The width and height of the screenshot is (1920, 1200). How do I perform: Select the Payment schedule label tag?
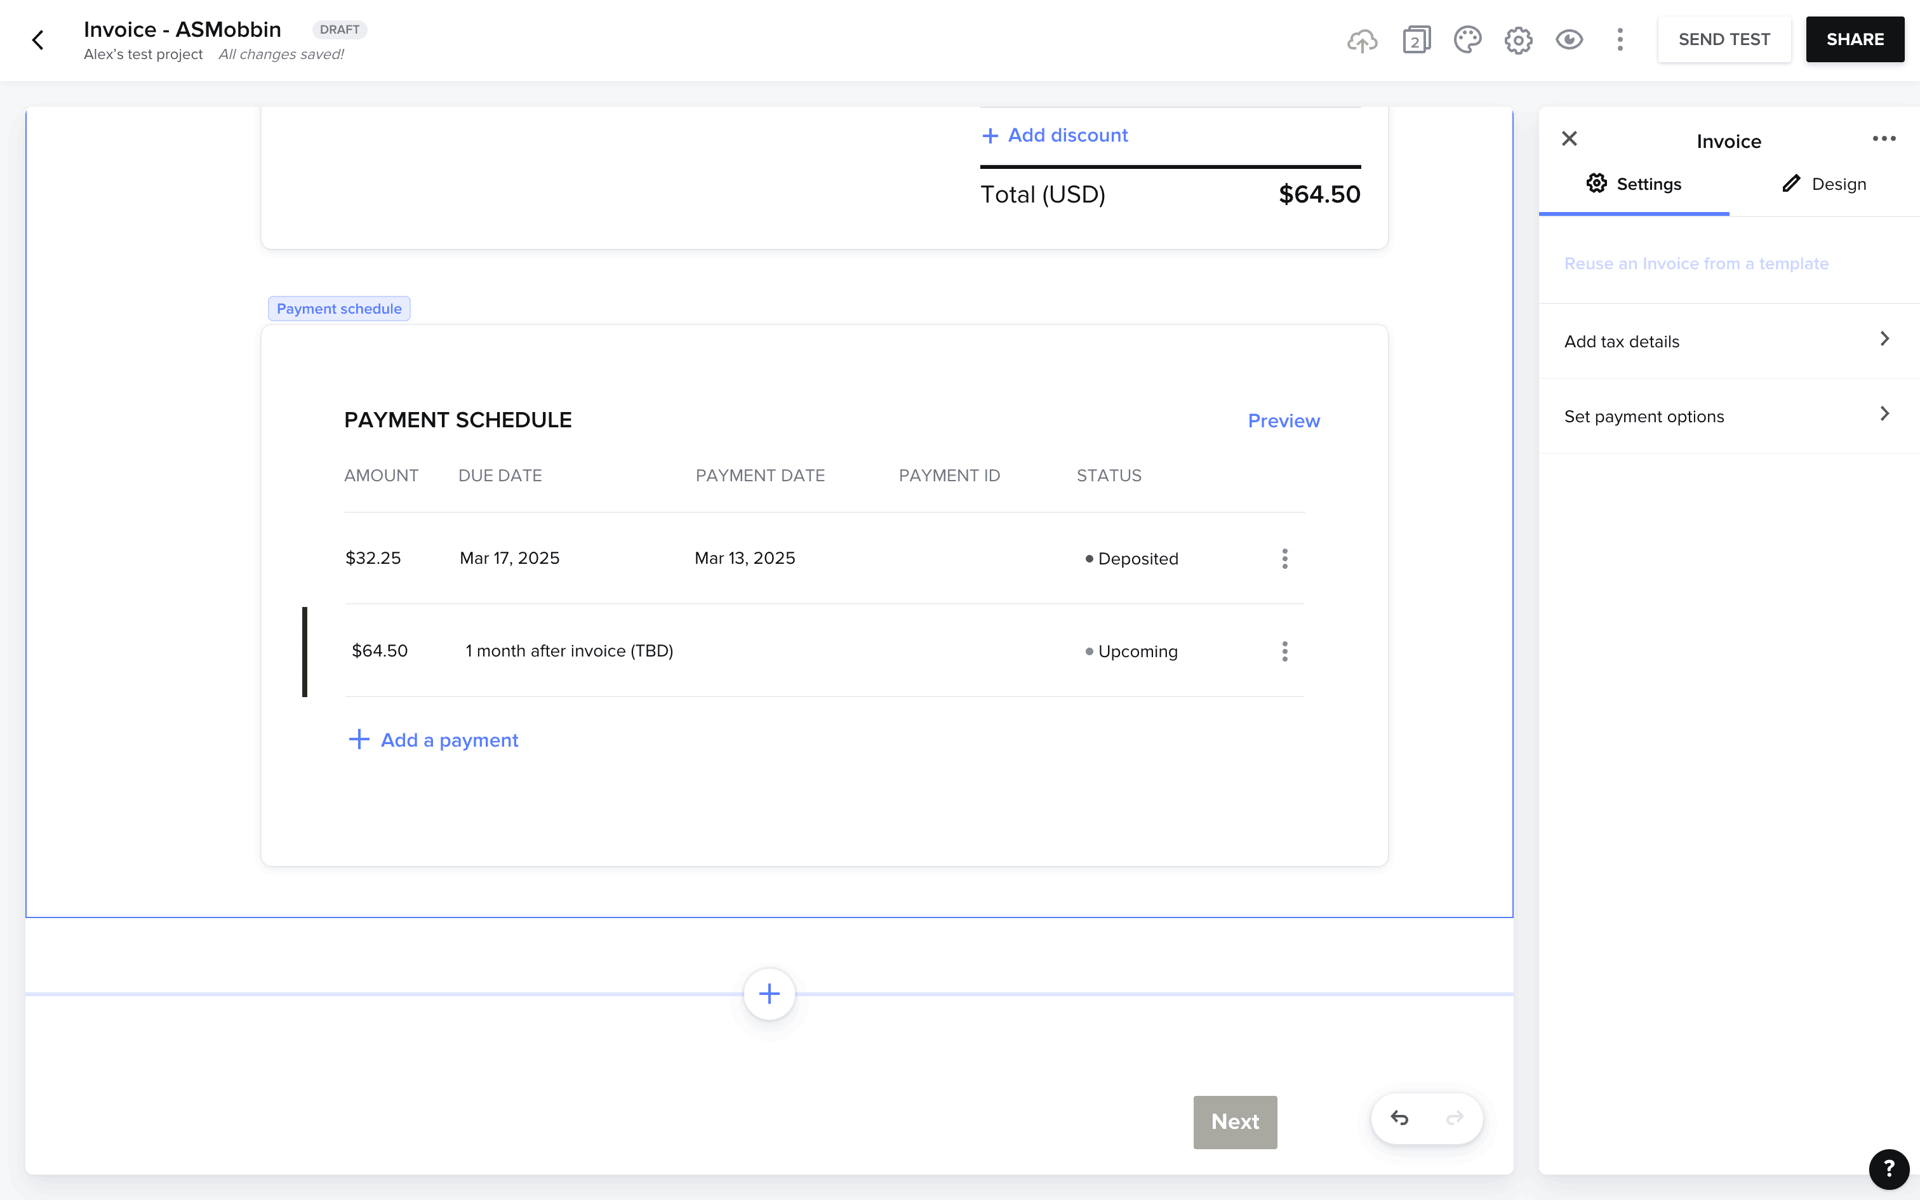[x=339, y=309]
